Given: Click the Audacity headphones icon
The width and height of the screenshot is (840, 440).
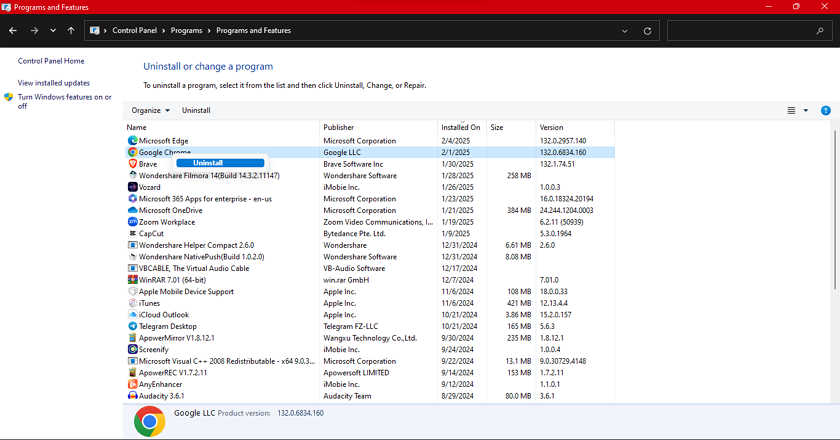Looking at the screenshot, I should click(132, 396).
